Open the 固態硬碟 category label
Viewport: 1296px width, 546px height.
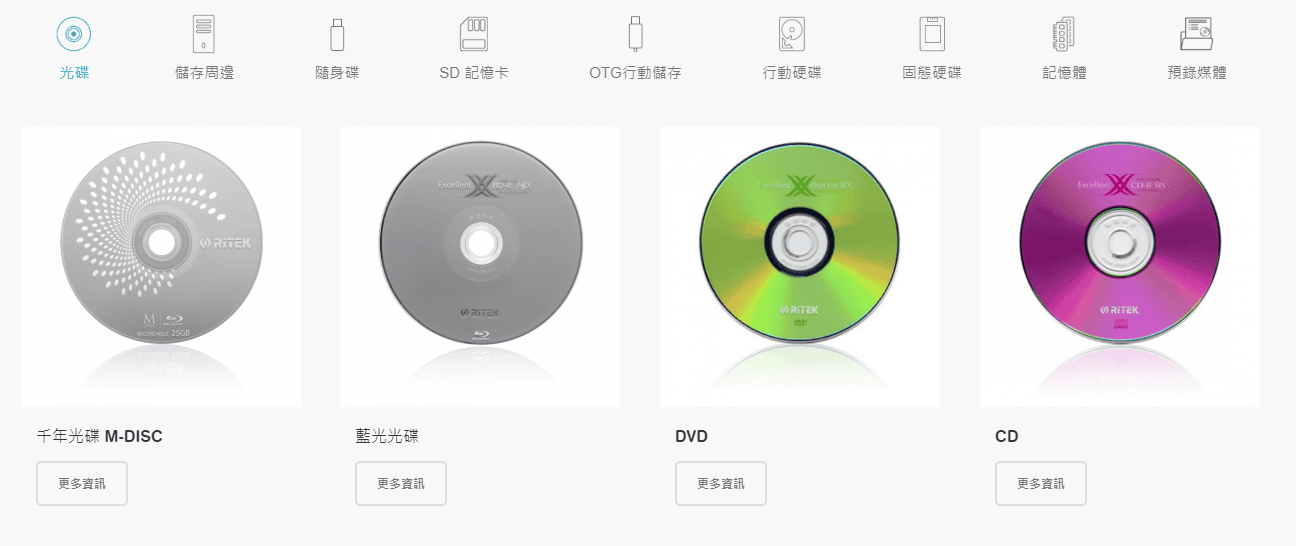click(932, 73)
